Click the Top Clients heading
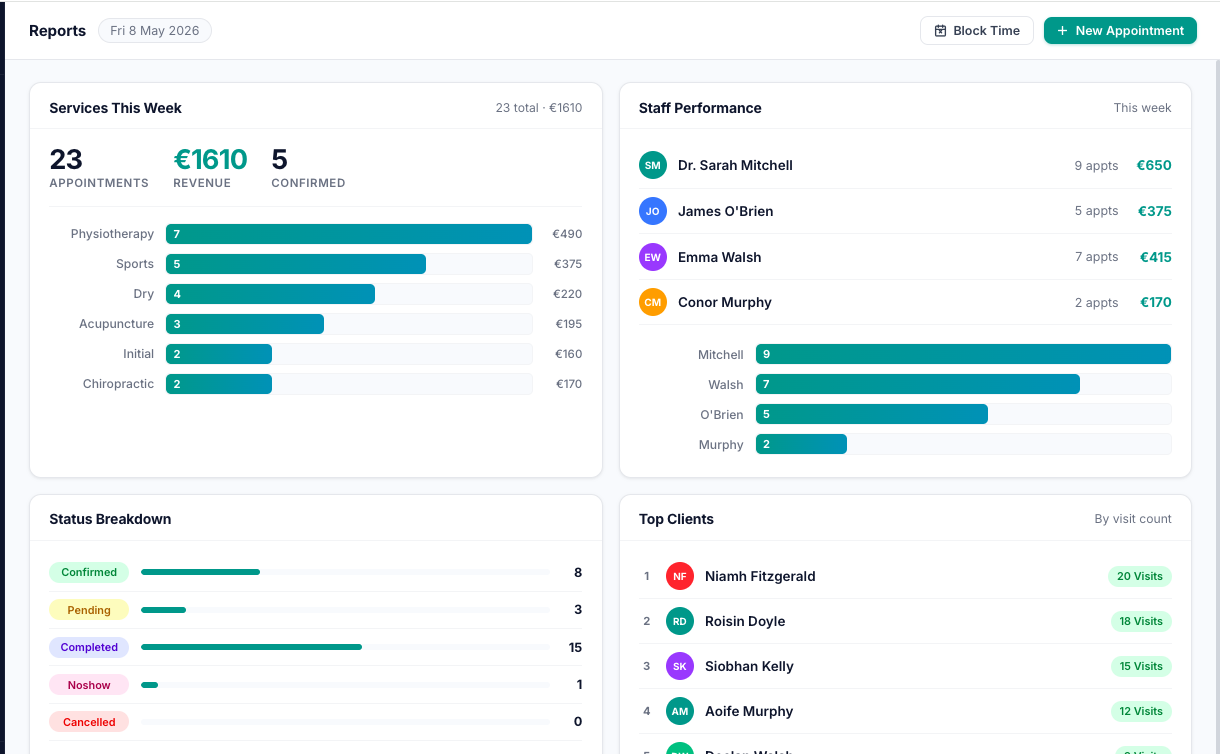The image size is (1220, 754). coord(676,519)
